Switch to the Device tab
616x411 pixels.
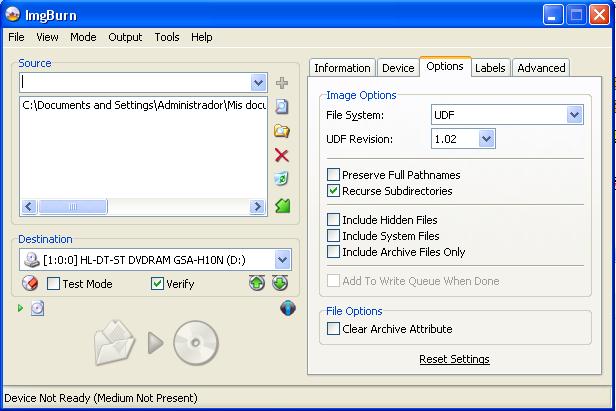398,68
